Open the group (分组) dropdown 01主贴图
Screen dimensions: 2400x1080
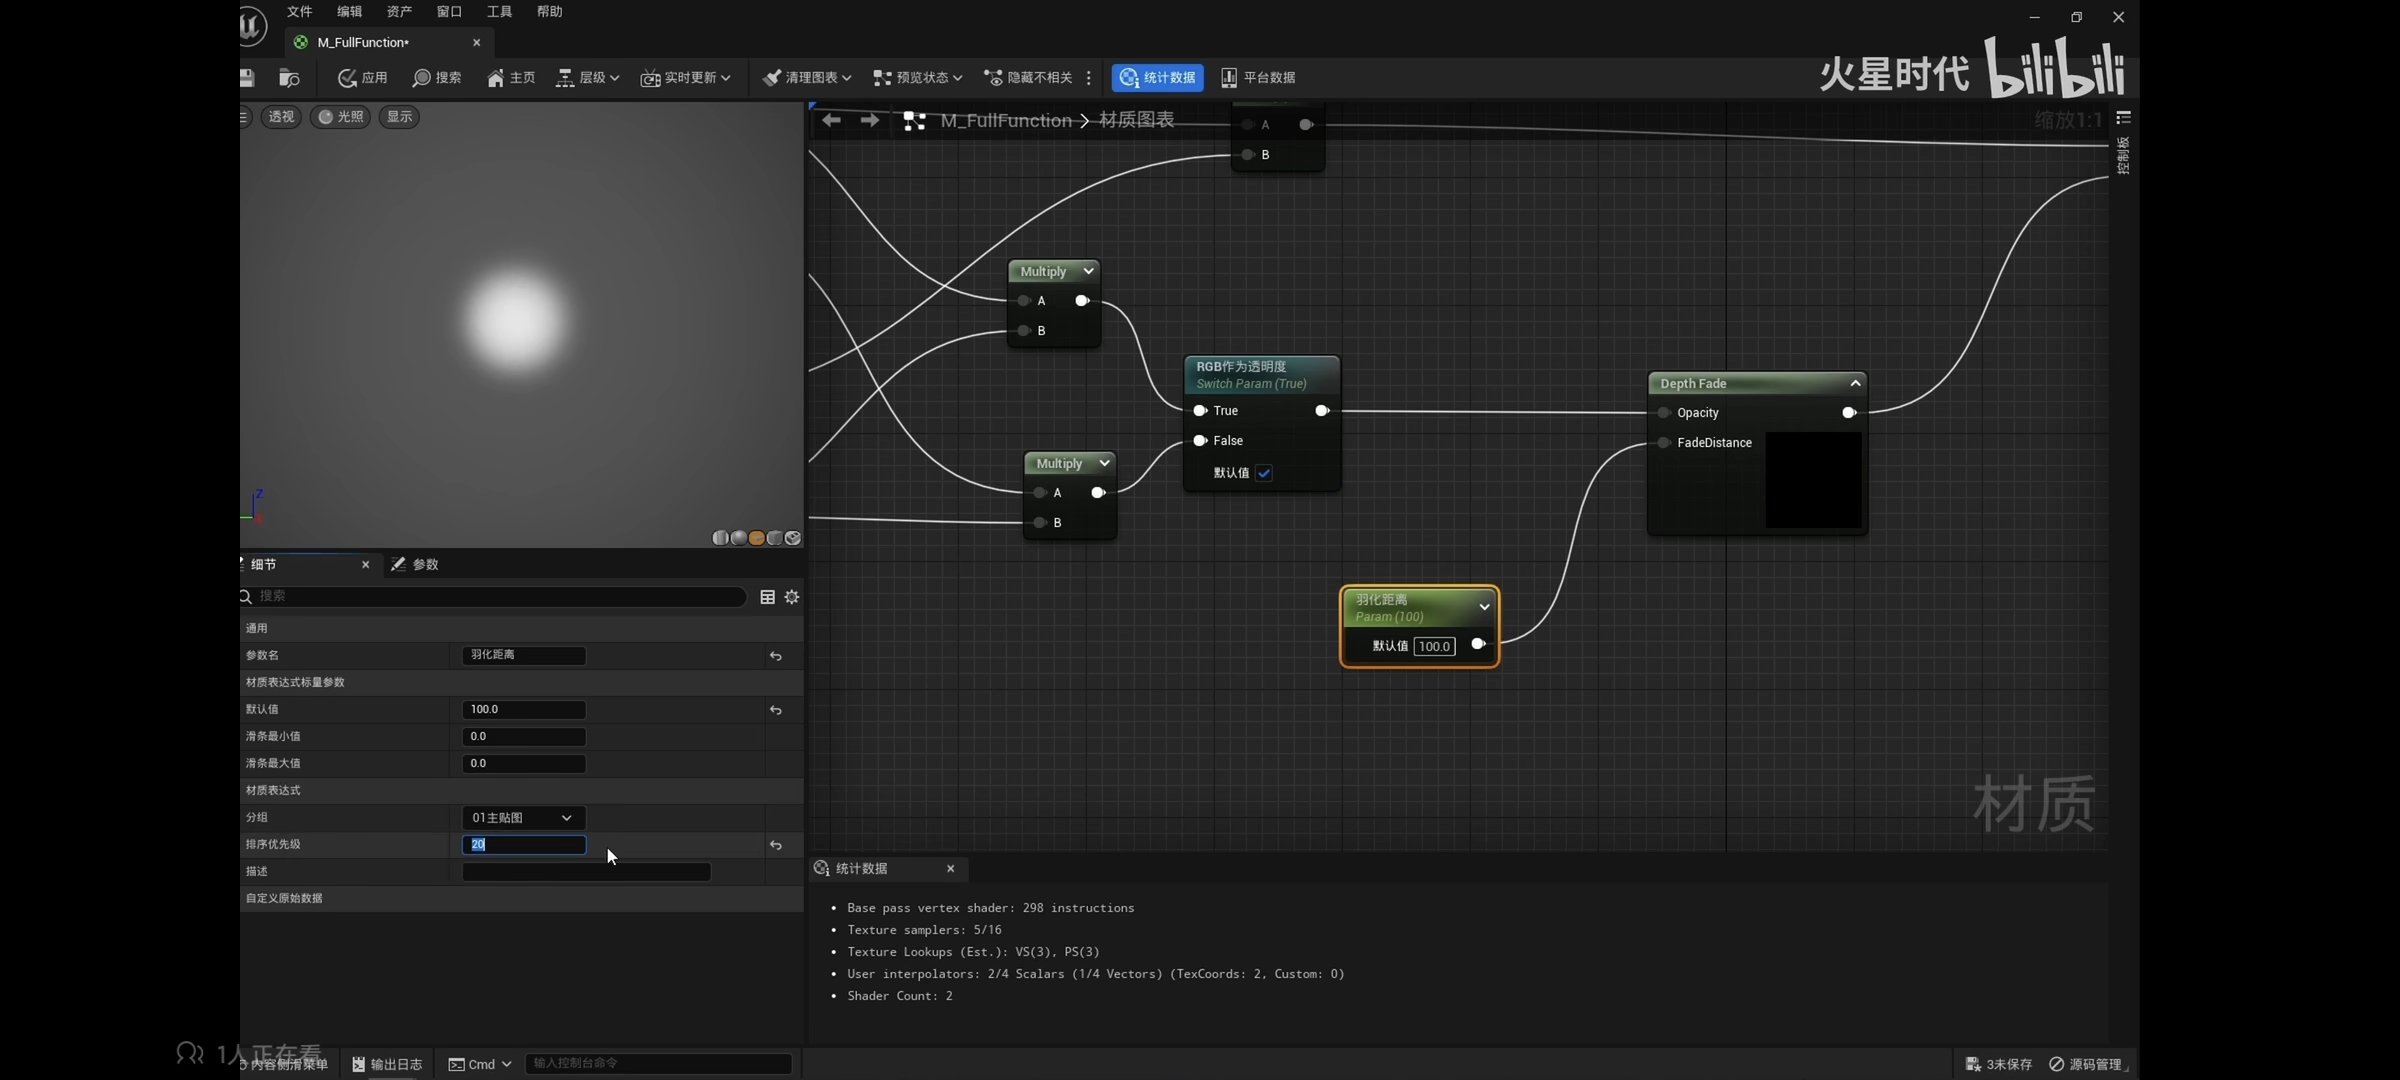click(x=523, y=818)
